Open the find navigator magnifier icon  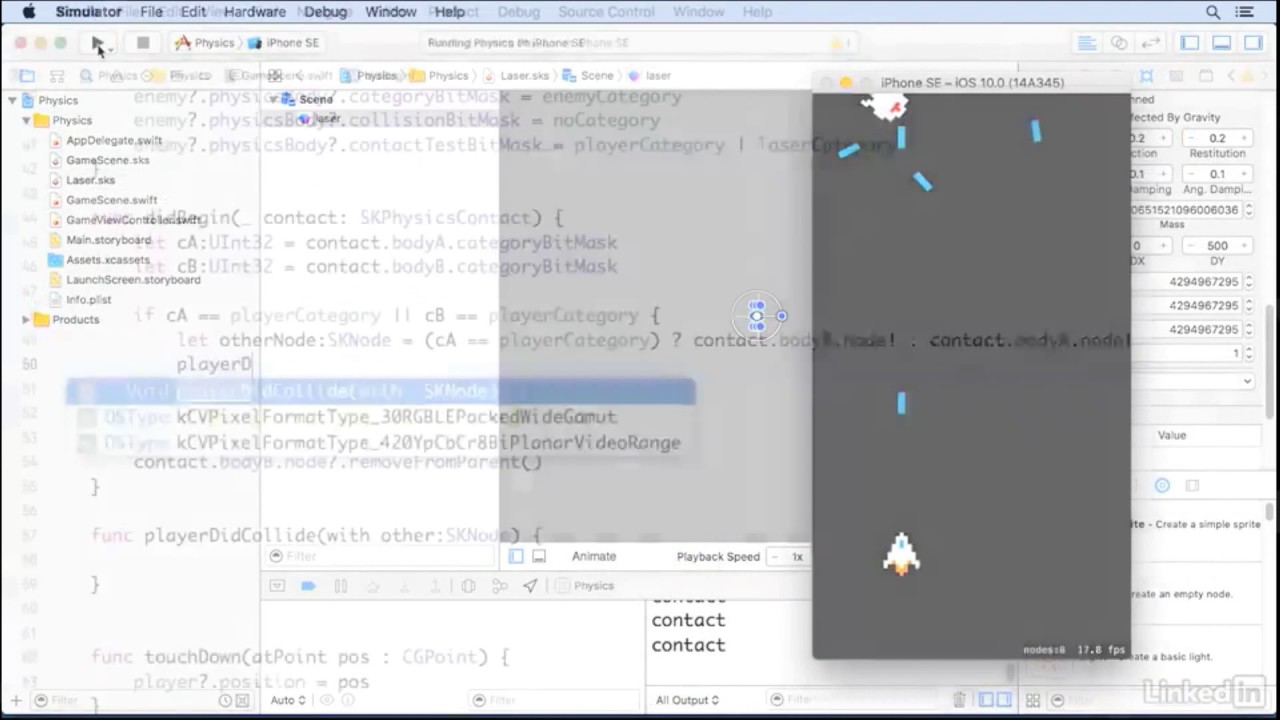[x=86, y=76]
